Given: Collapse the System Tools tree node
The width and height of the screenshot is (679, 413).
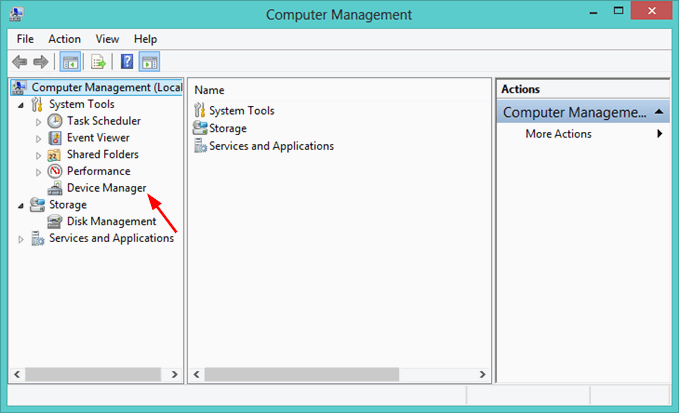Looking at the screenshot, I should [x=21, y=104].
